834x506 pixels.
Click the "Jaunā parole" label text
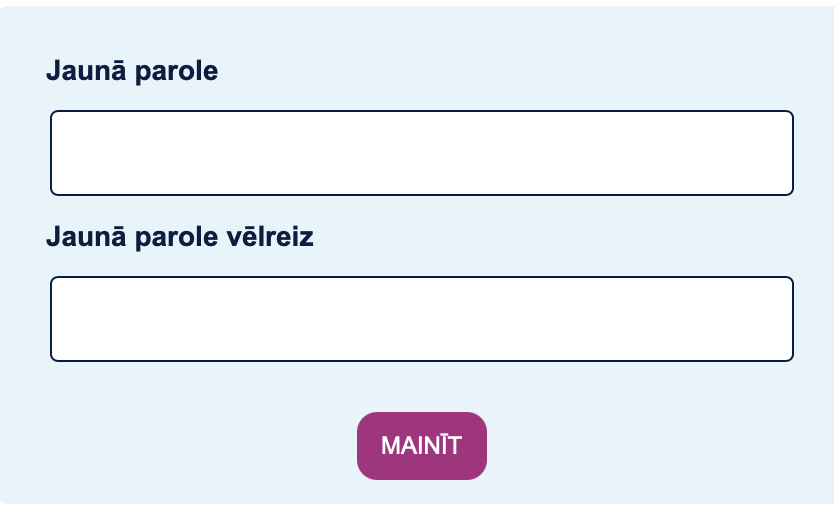pyautogui.click(x=132, y=71)
